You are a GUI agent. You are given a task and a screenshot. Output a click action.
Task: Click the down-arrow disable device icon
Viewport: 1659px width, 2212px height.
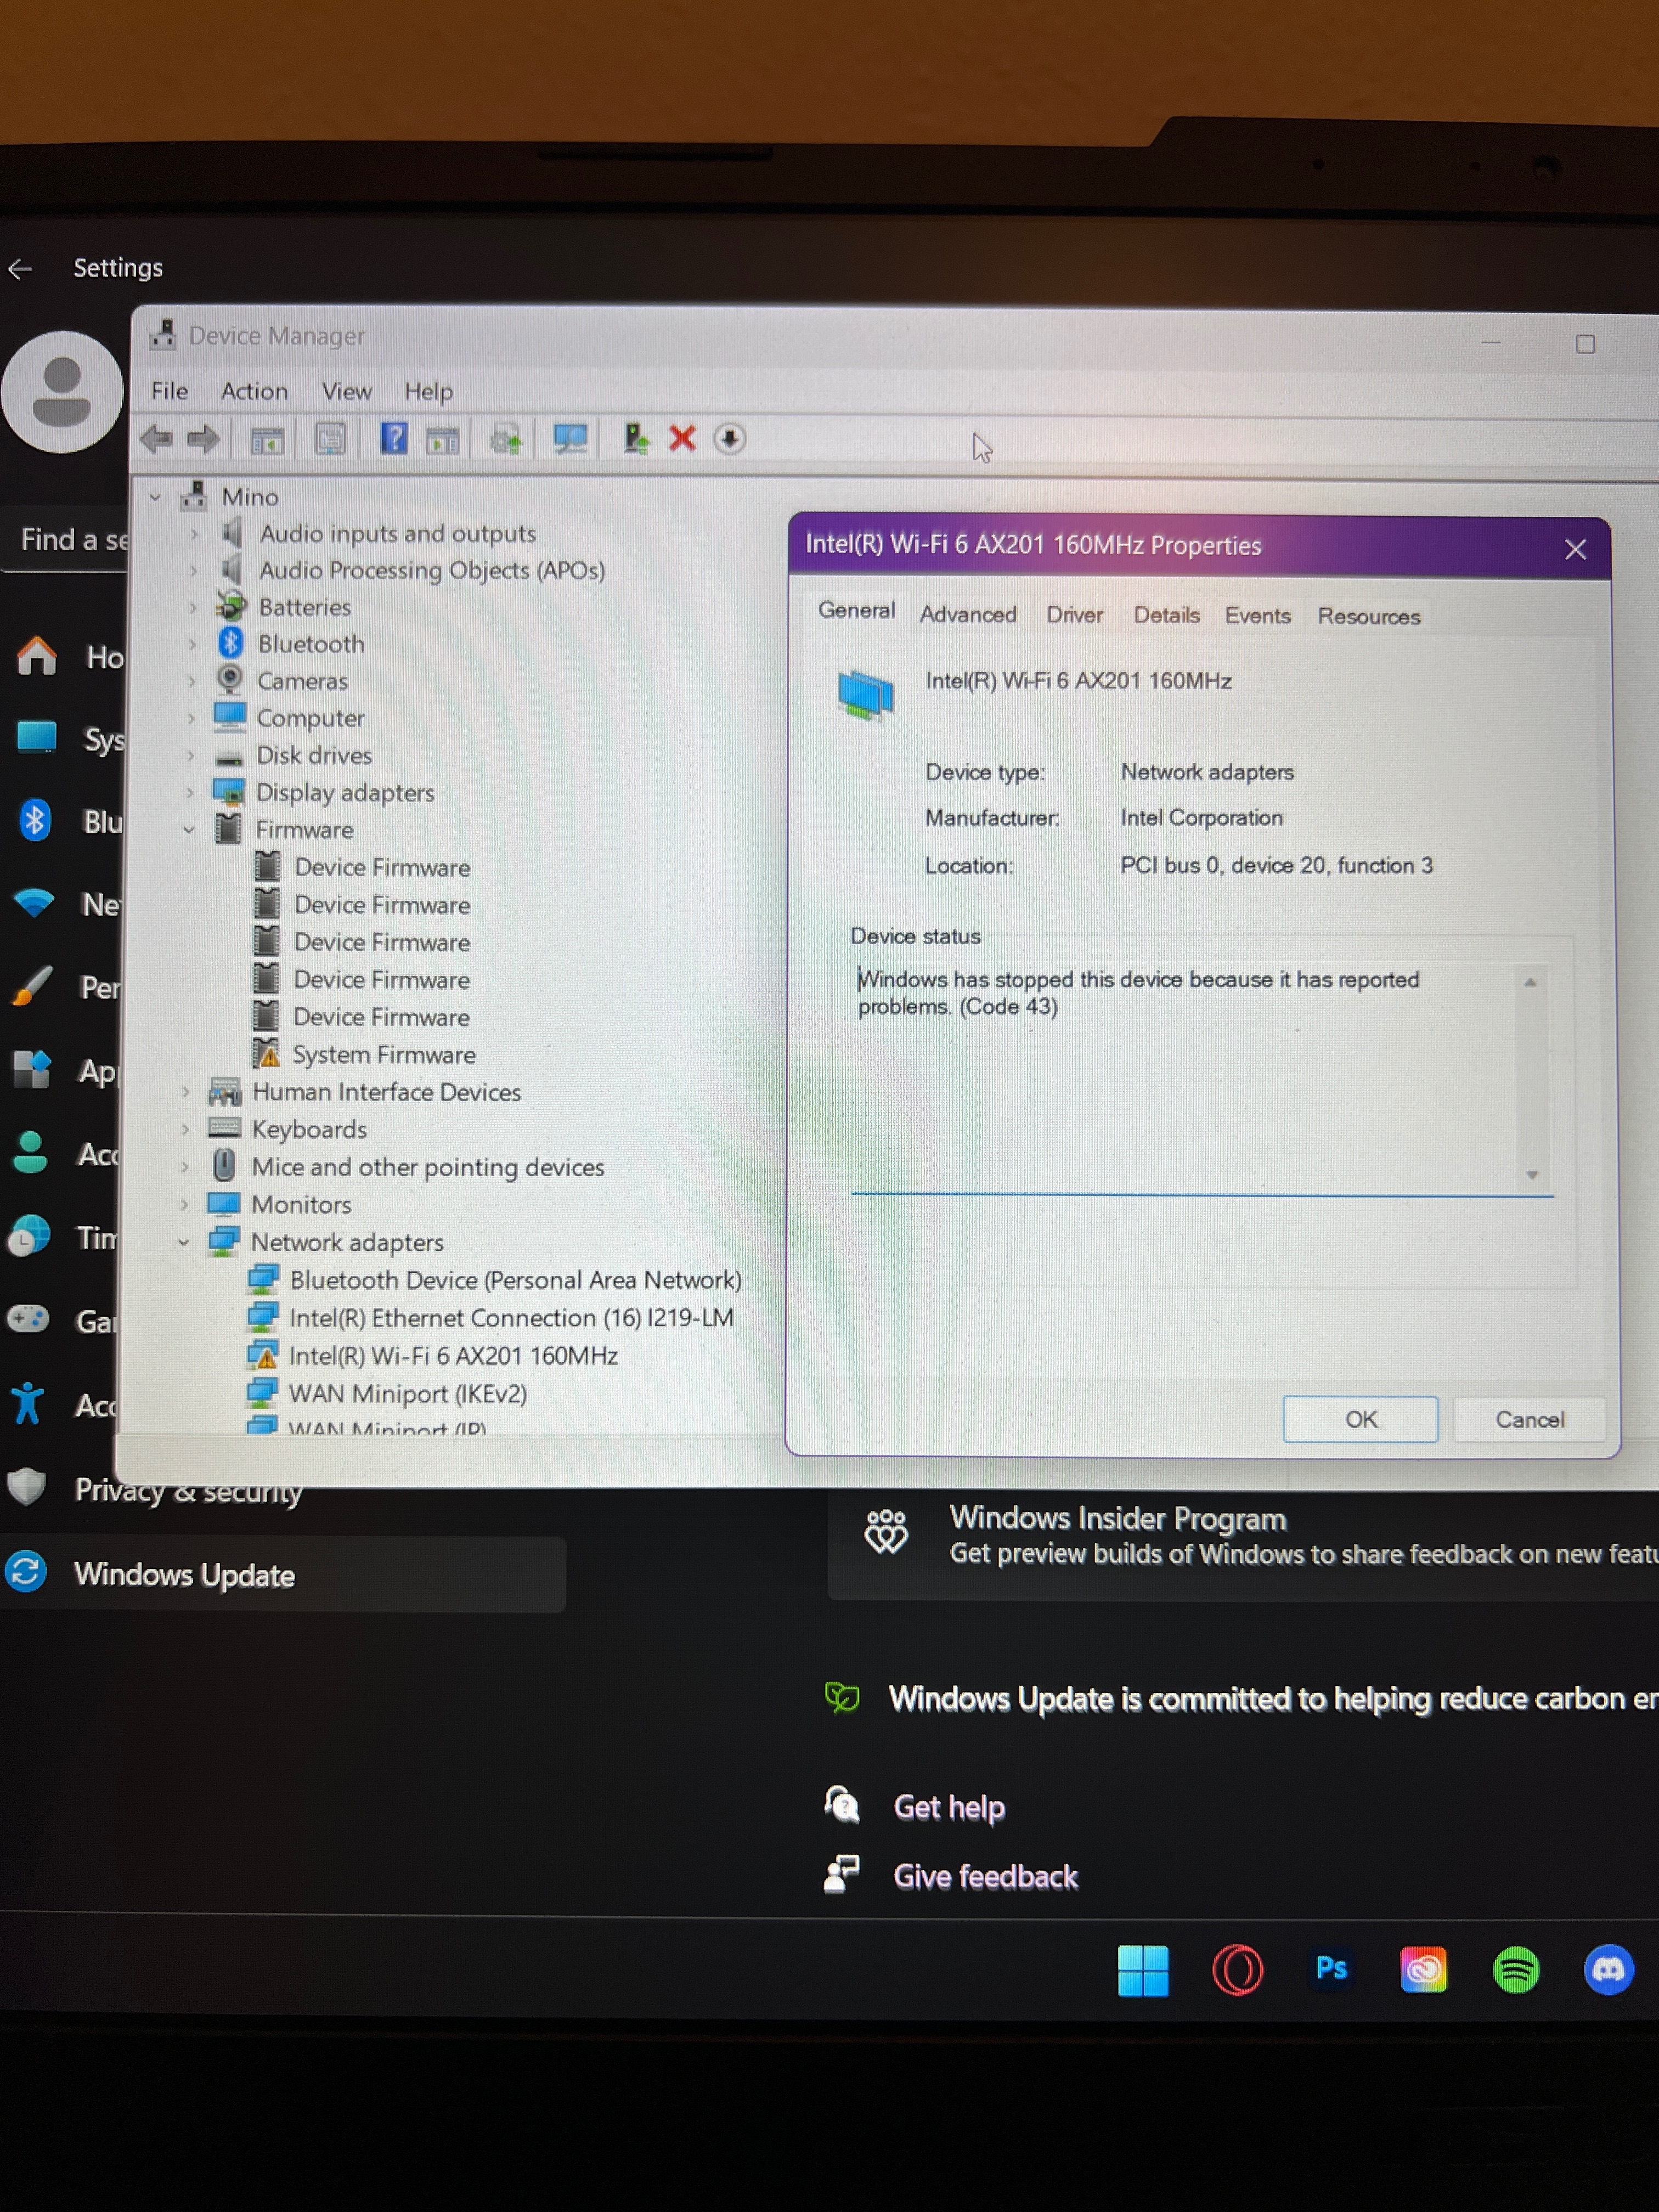point(730,438)
